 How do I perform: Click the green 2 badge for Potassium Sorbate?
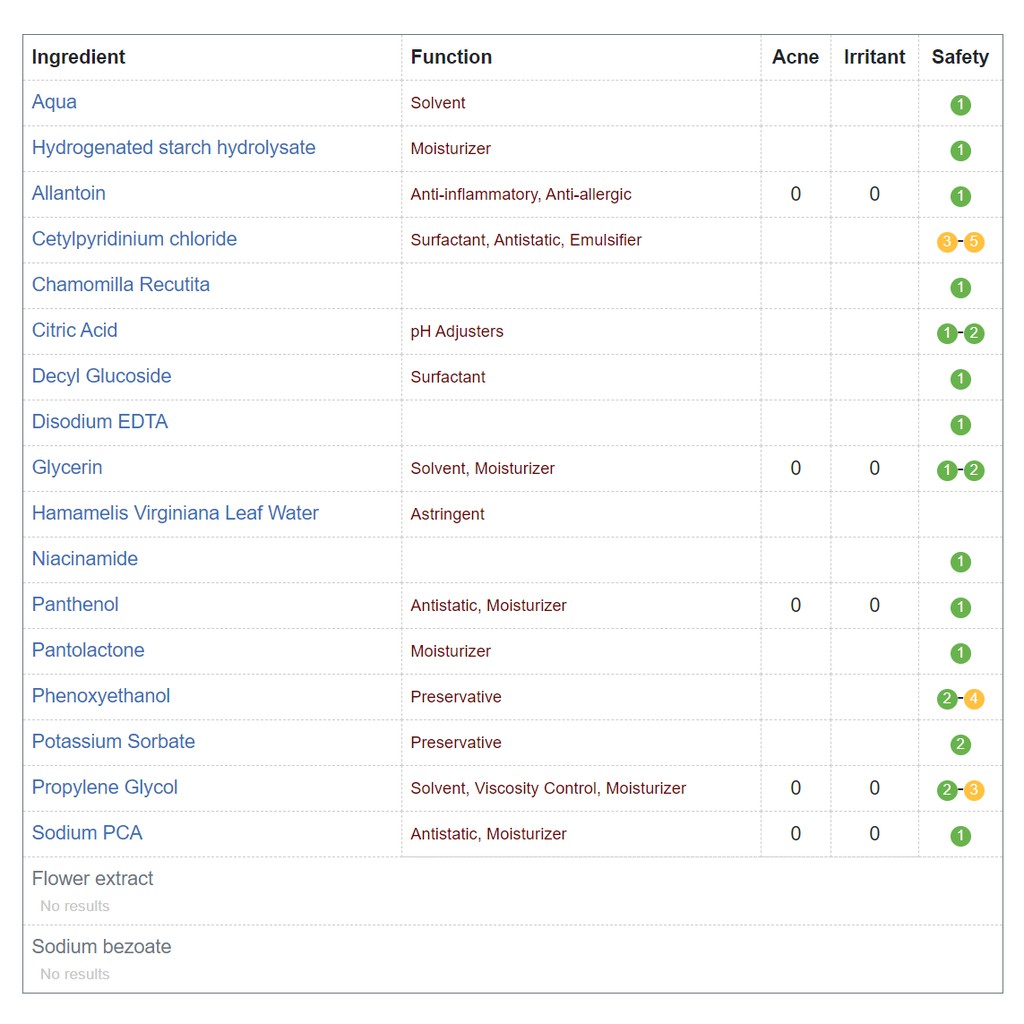click(960, 744)
